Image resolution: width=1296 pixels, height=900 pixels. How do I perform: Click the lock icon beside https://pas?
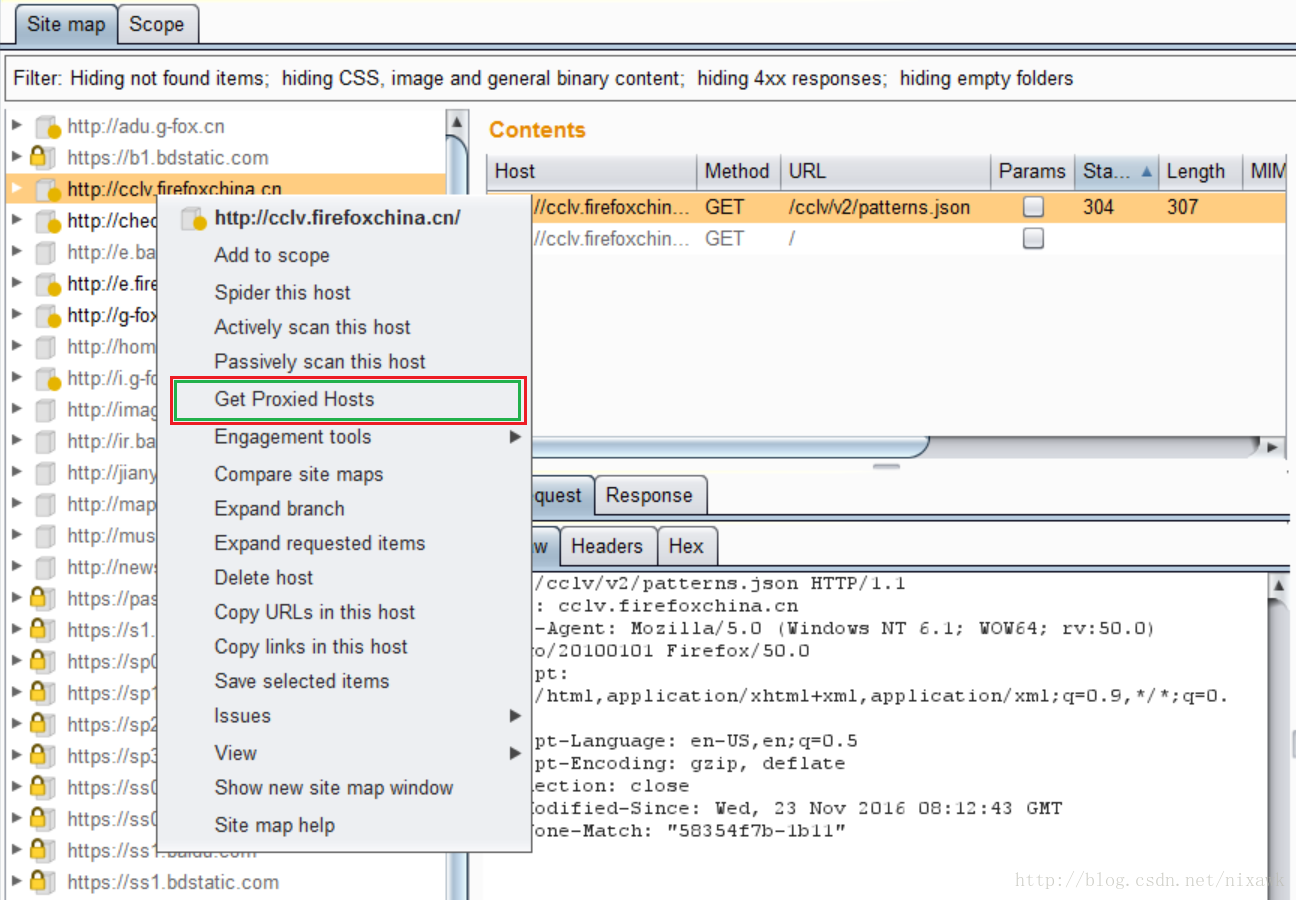click(x=42, y=598)
